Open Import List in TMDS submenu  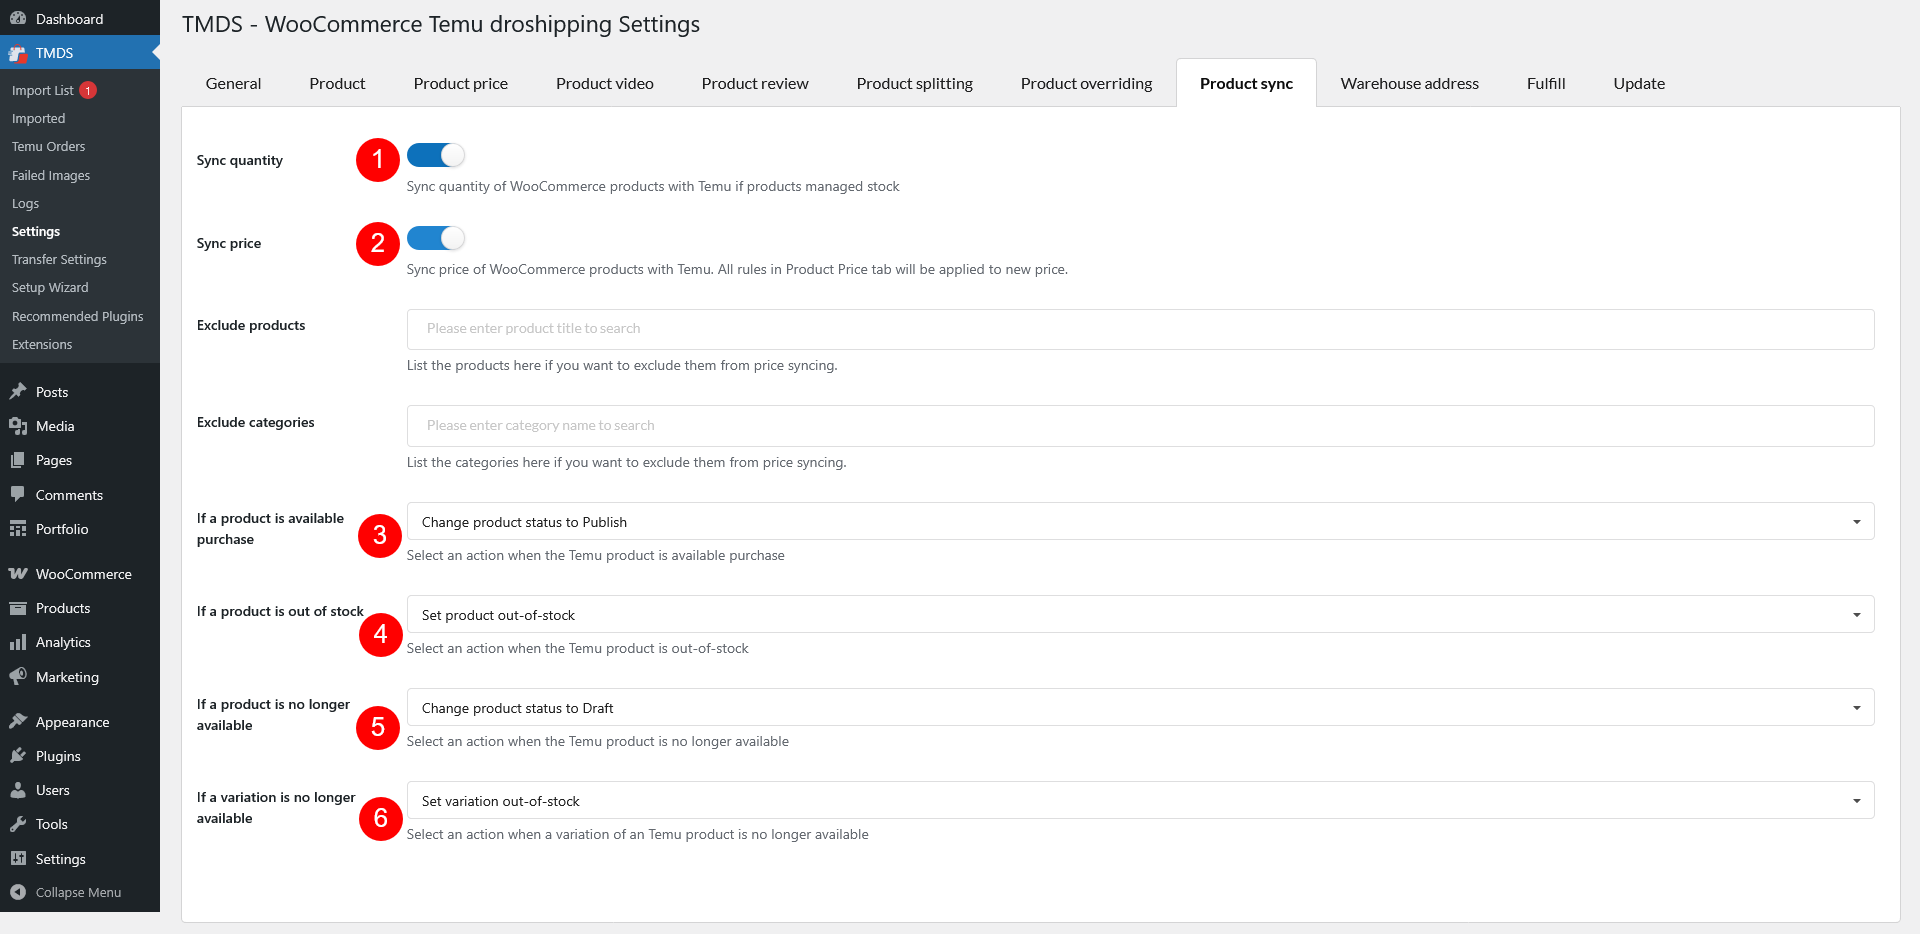(x=43, y=90)
